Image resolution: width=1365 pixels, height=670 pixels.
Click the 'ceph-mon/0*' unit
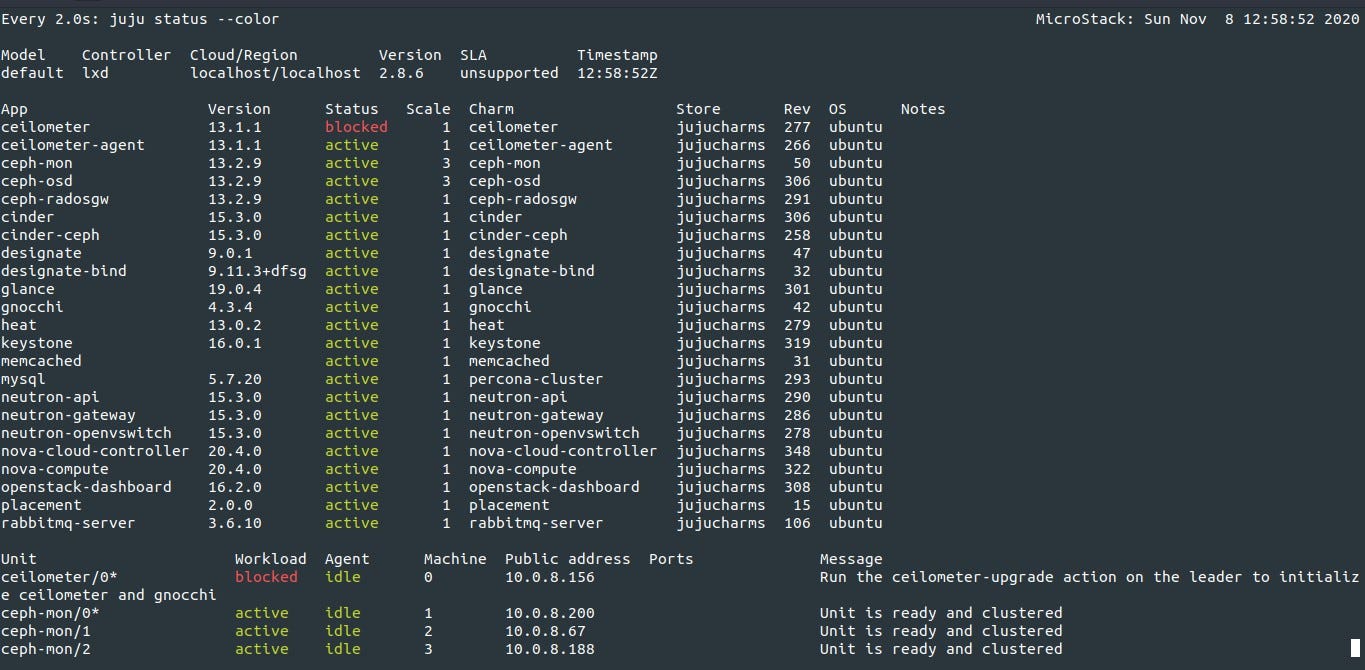(x=50, y=613)
